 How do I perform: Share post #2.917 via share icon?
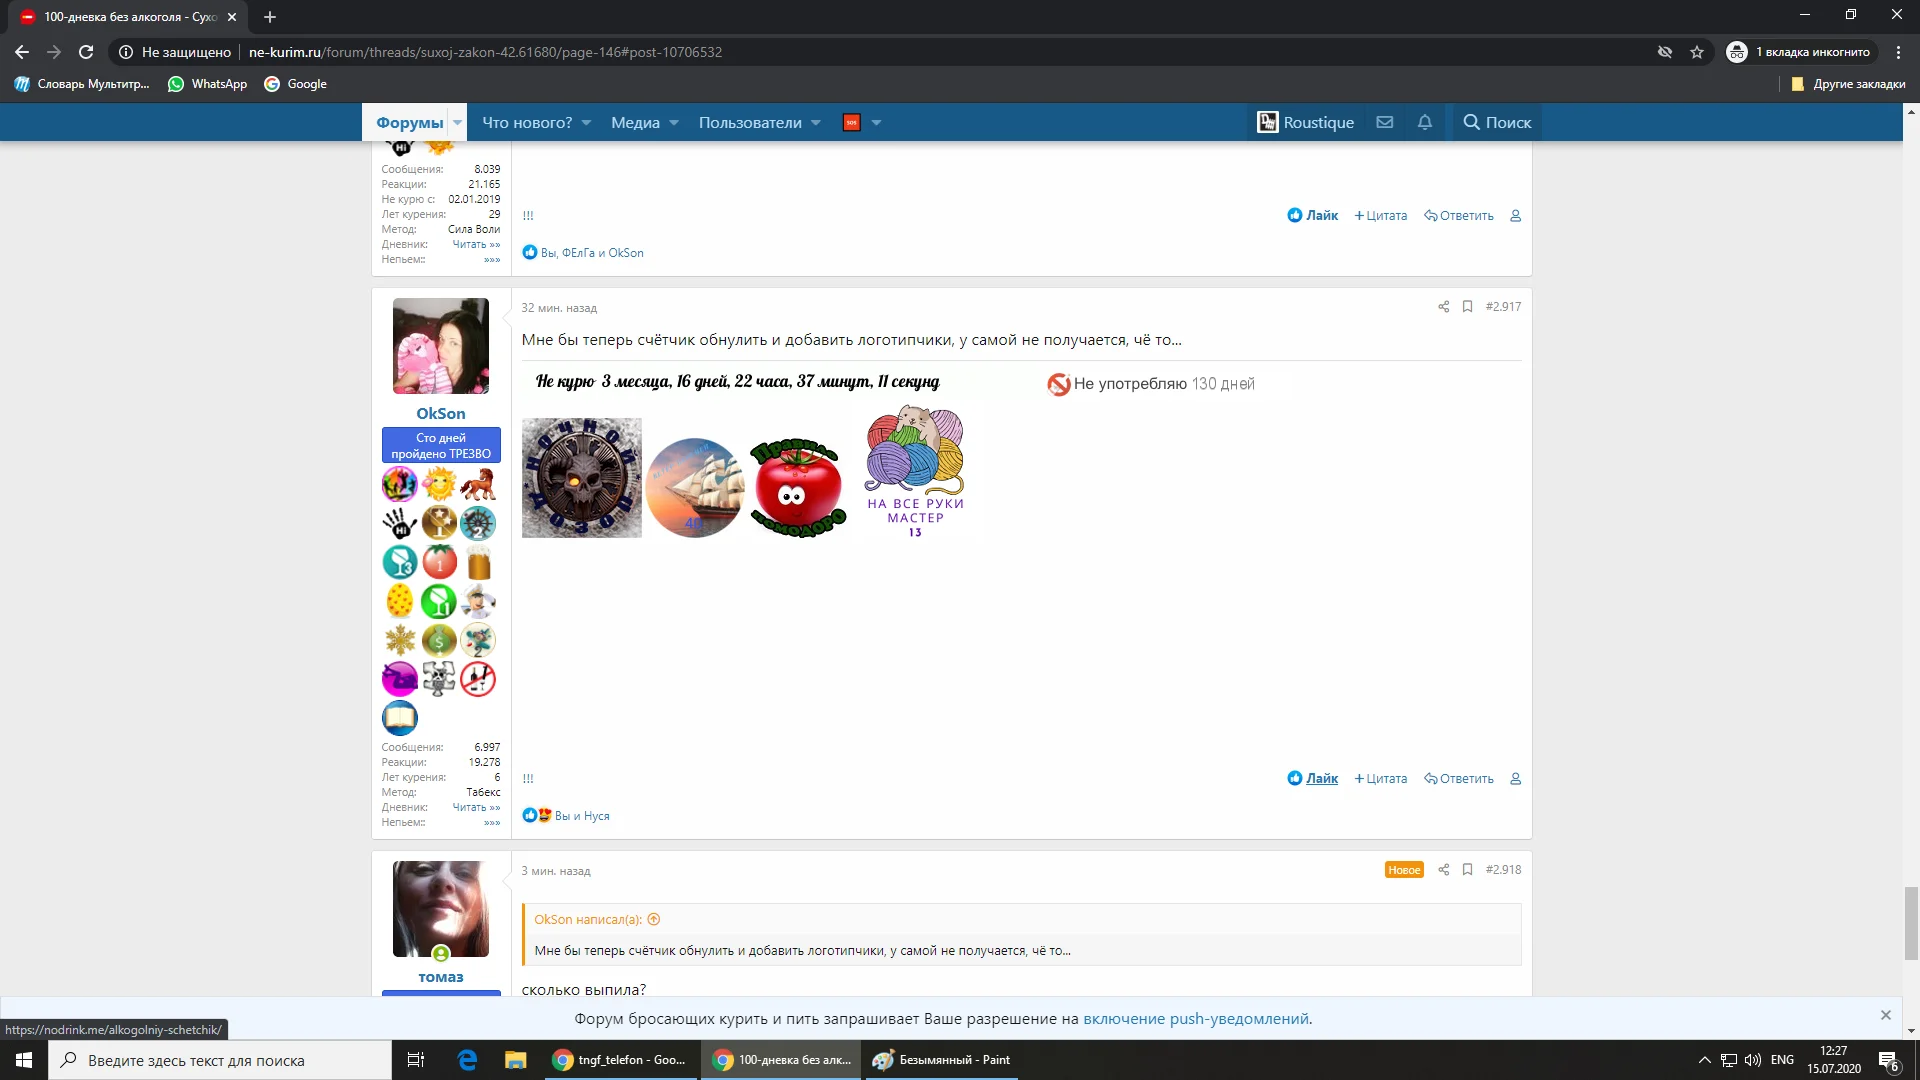tap(1443, 307)
